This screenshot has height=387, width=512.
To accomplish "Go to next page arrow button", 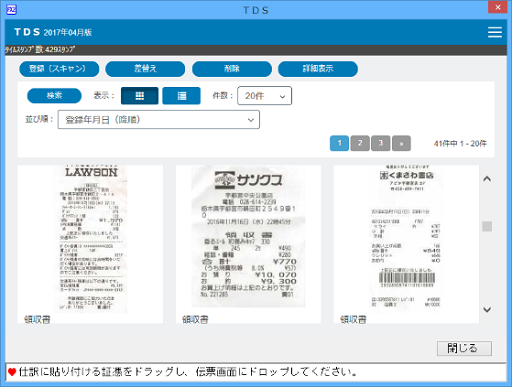I will [x=401, y=143].
